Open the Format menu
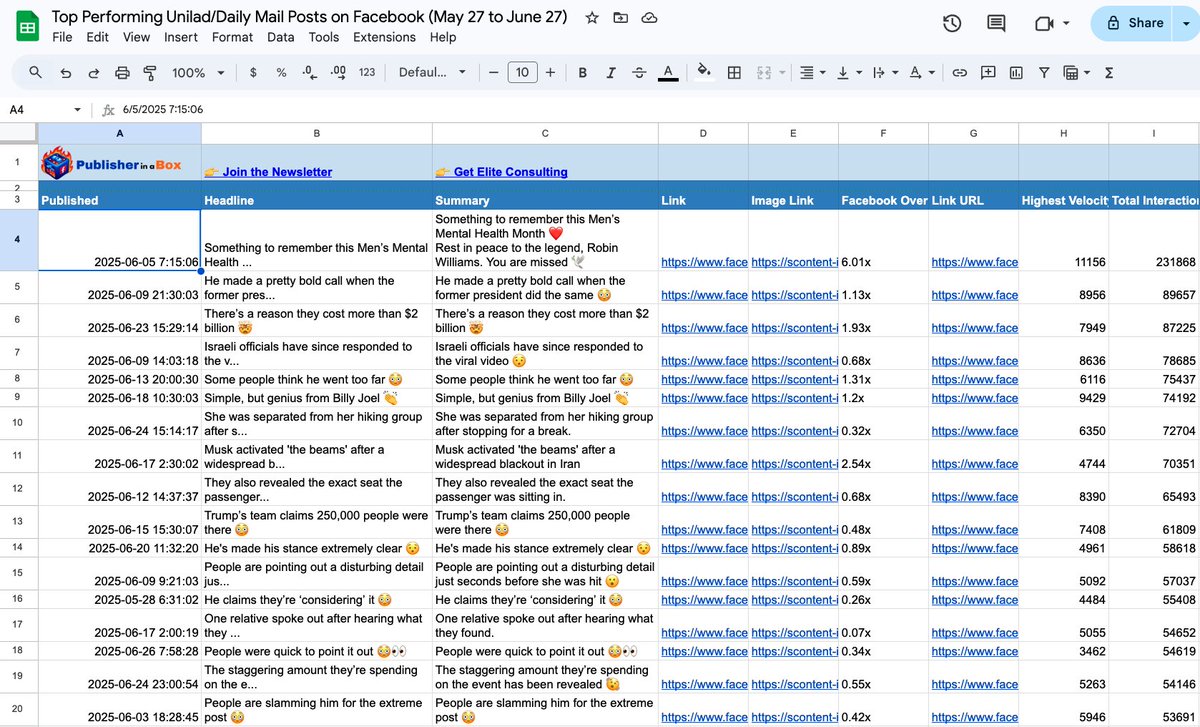 pyautogui.click(x=232, y=37)
